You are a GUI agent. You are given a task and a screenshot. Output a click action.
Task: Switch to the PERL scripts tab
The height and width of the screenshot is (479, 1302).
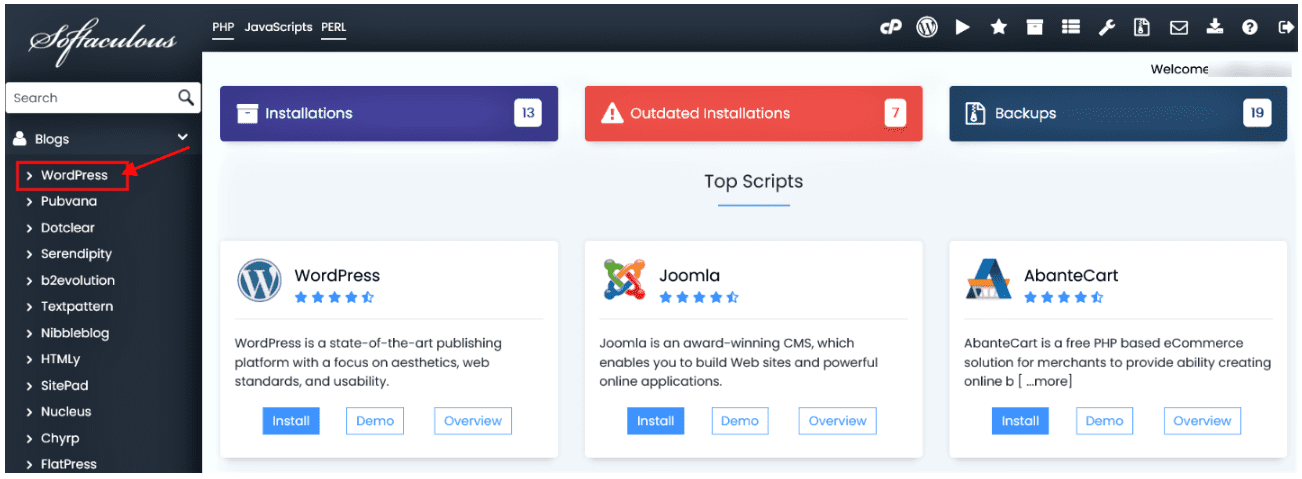point(335,28)
